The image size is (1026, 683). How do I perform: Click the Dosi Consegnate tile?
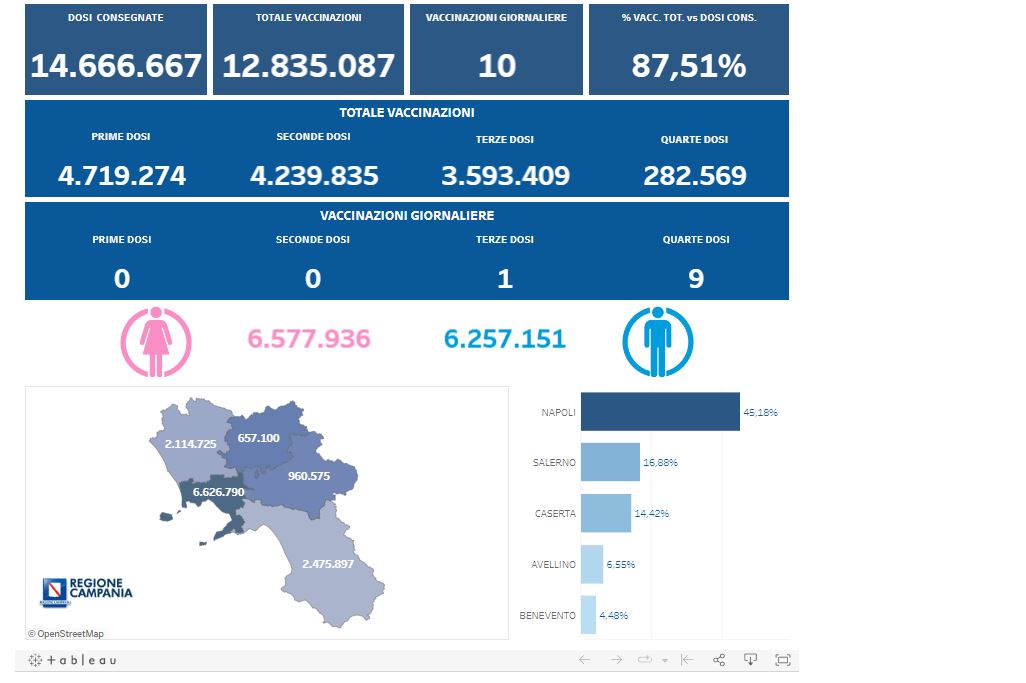[116, 50]
